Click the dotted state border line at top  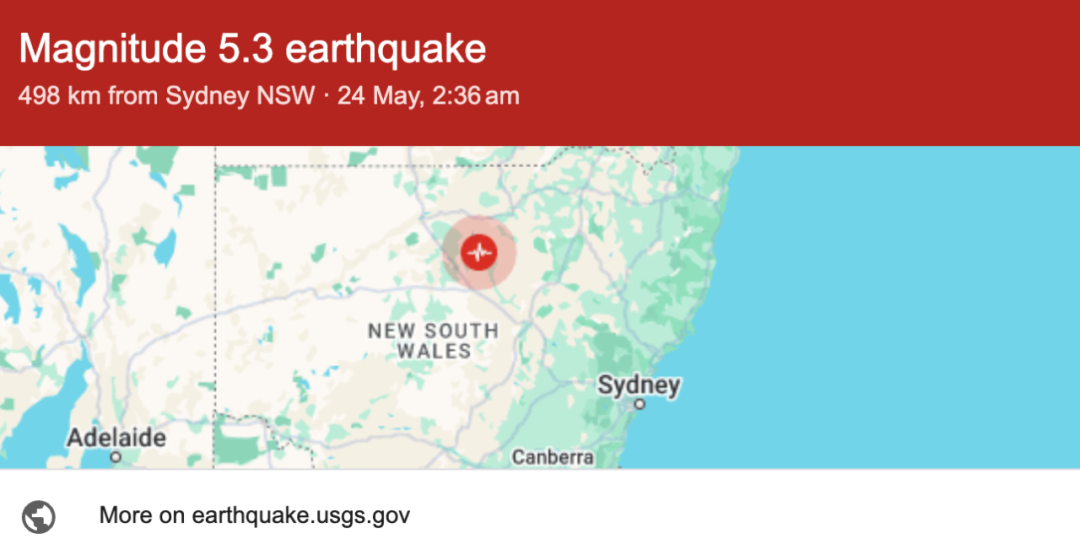click(379, 166)
